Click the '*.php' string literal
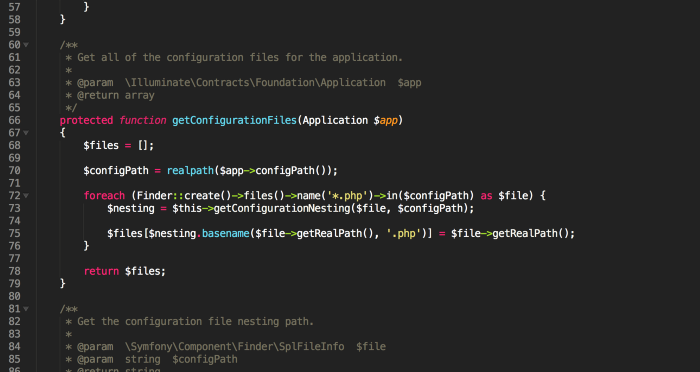 [x=347, y=196]
